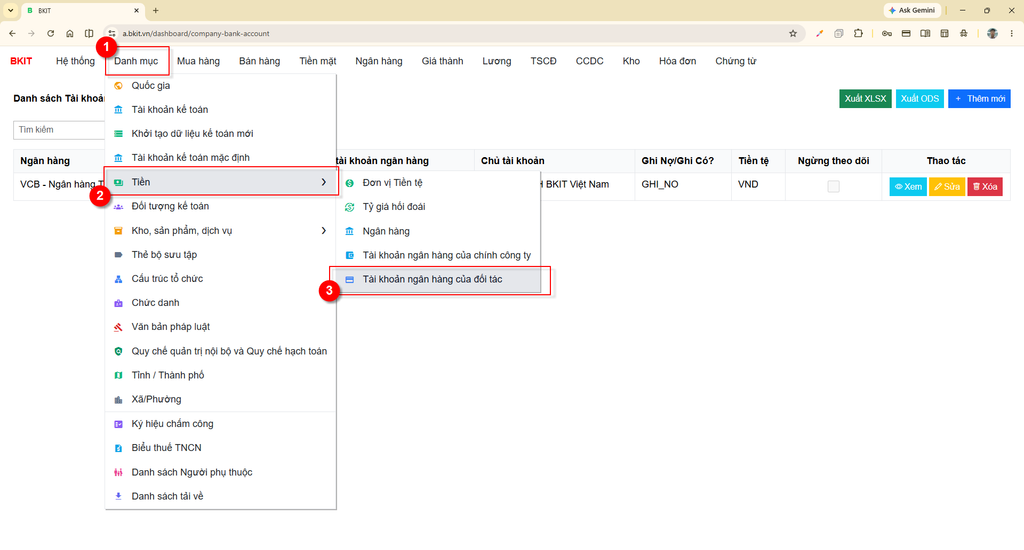Click the Tỉnh / Thành phố map icon

click(118, 376)
